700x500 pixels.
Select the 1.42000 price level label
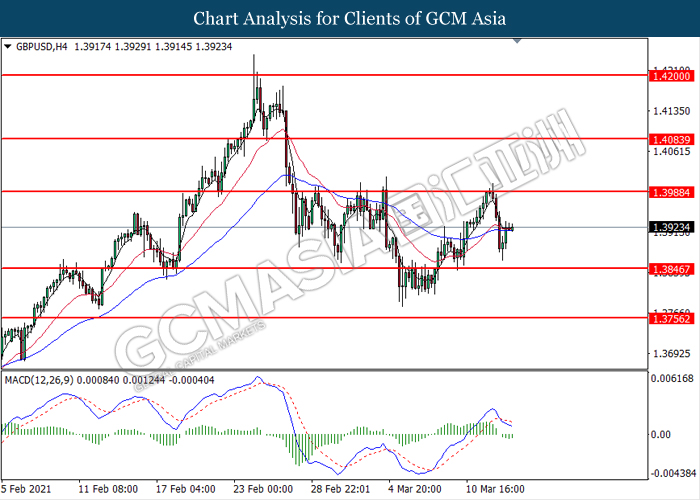coord(671,76)
